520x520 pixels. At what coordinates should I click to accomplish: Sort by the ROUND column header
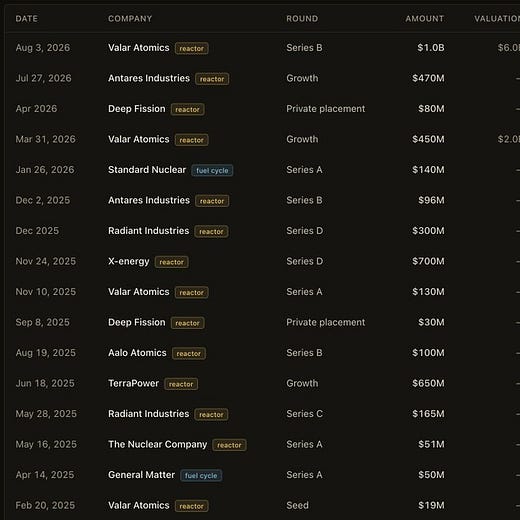click(x=302, y=19)
